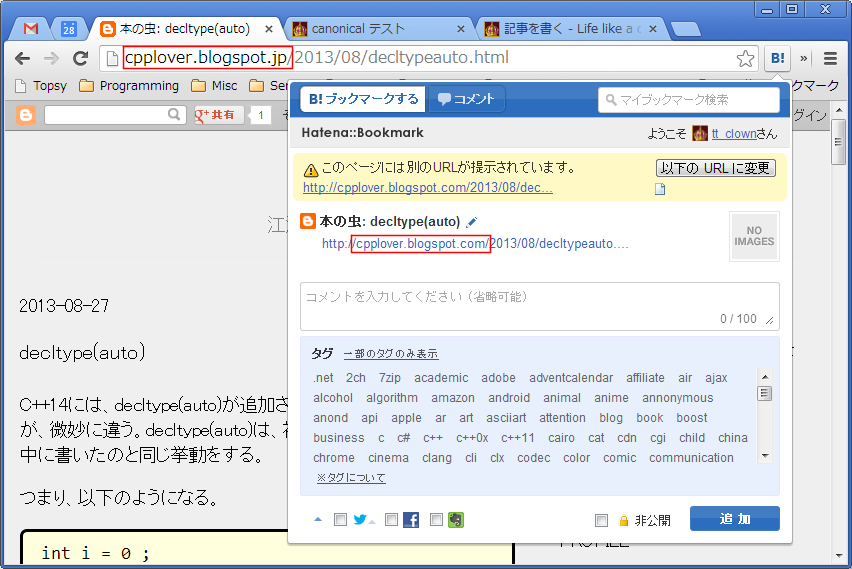The width and height of the screenshot is (852, 569).
Task: Select the android tag
Action: click(509, 398)
